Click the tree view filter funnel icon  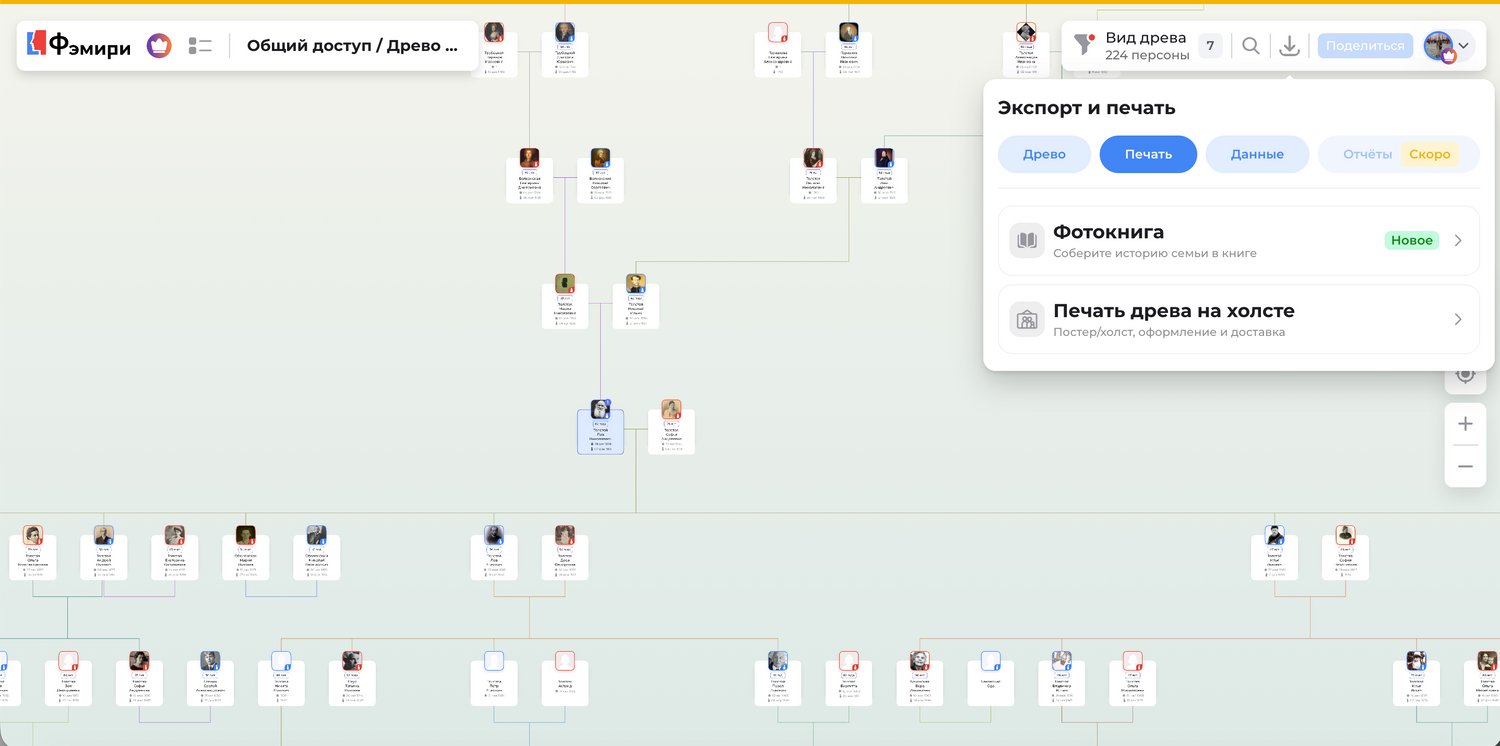(1083, 45)
